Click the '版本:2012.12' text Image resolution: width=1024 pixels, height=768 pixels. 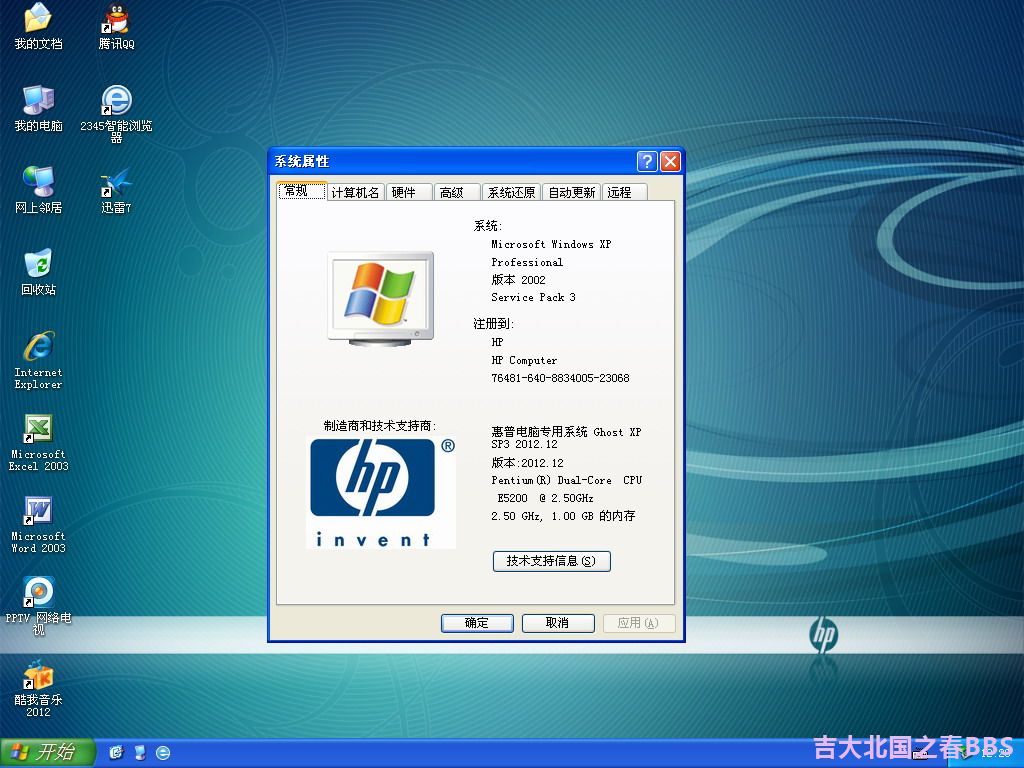527,463
